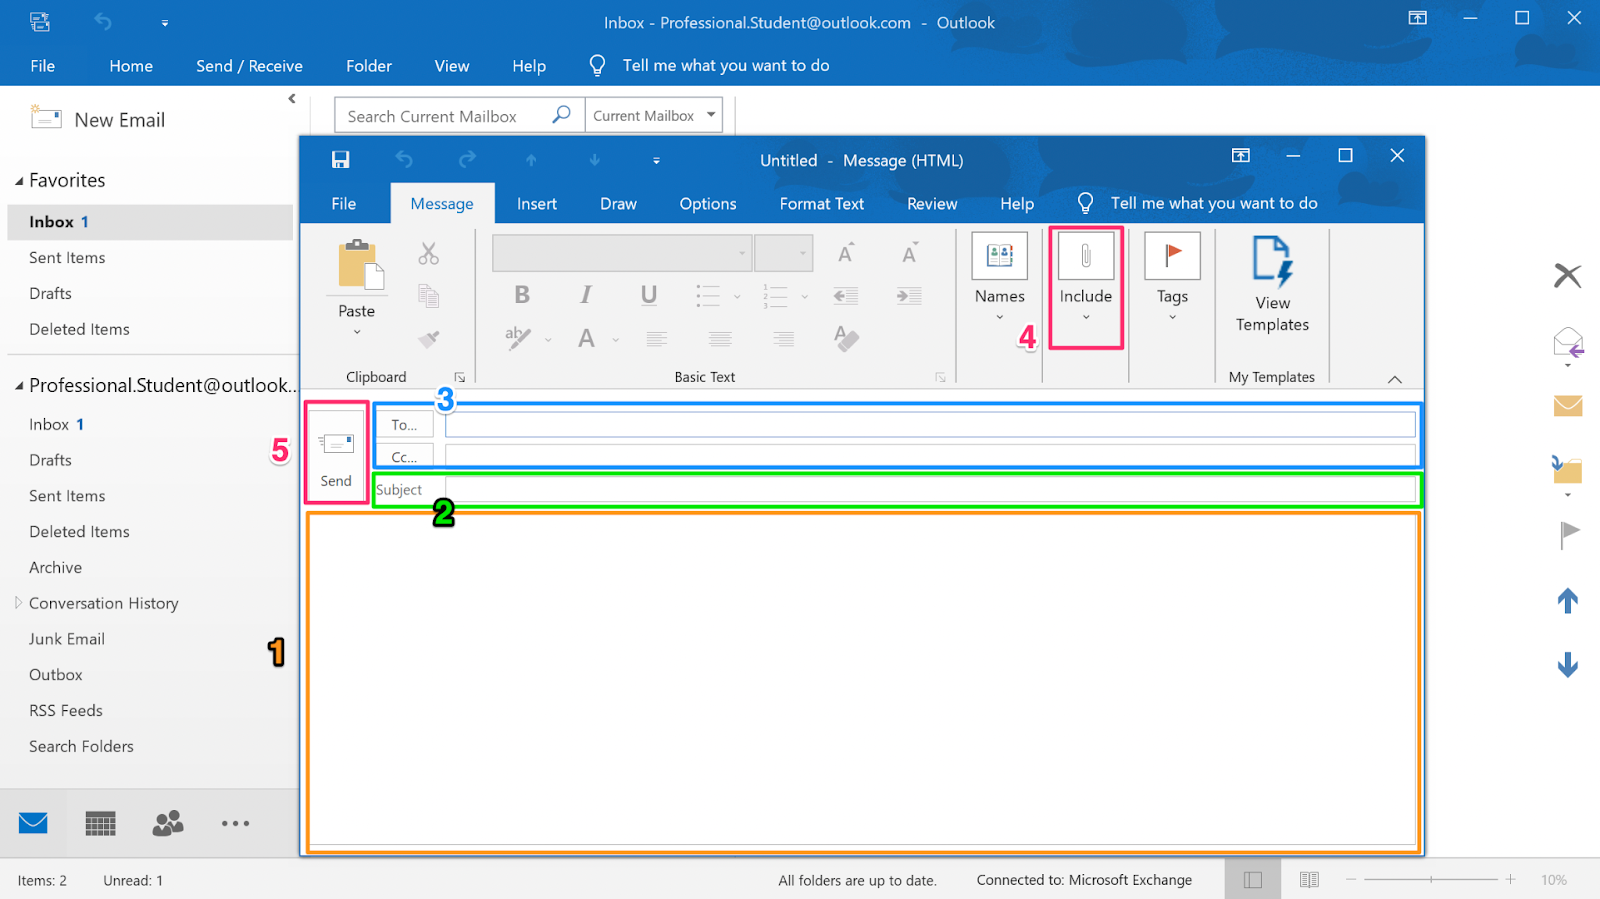This screenshot has height=899, width=1600.
Task: Align text left
Action: (x=657, y=339)
